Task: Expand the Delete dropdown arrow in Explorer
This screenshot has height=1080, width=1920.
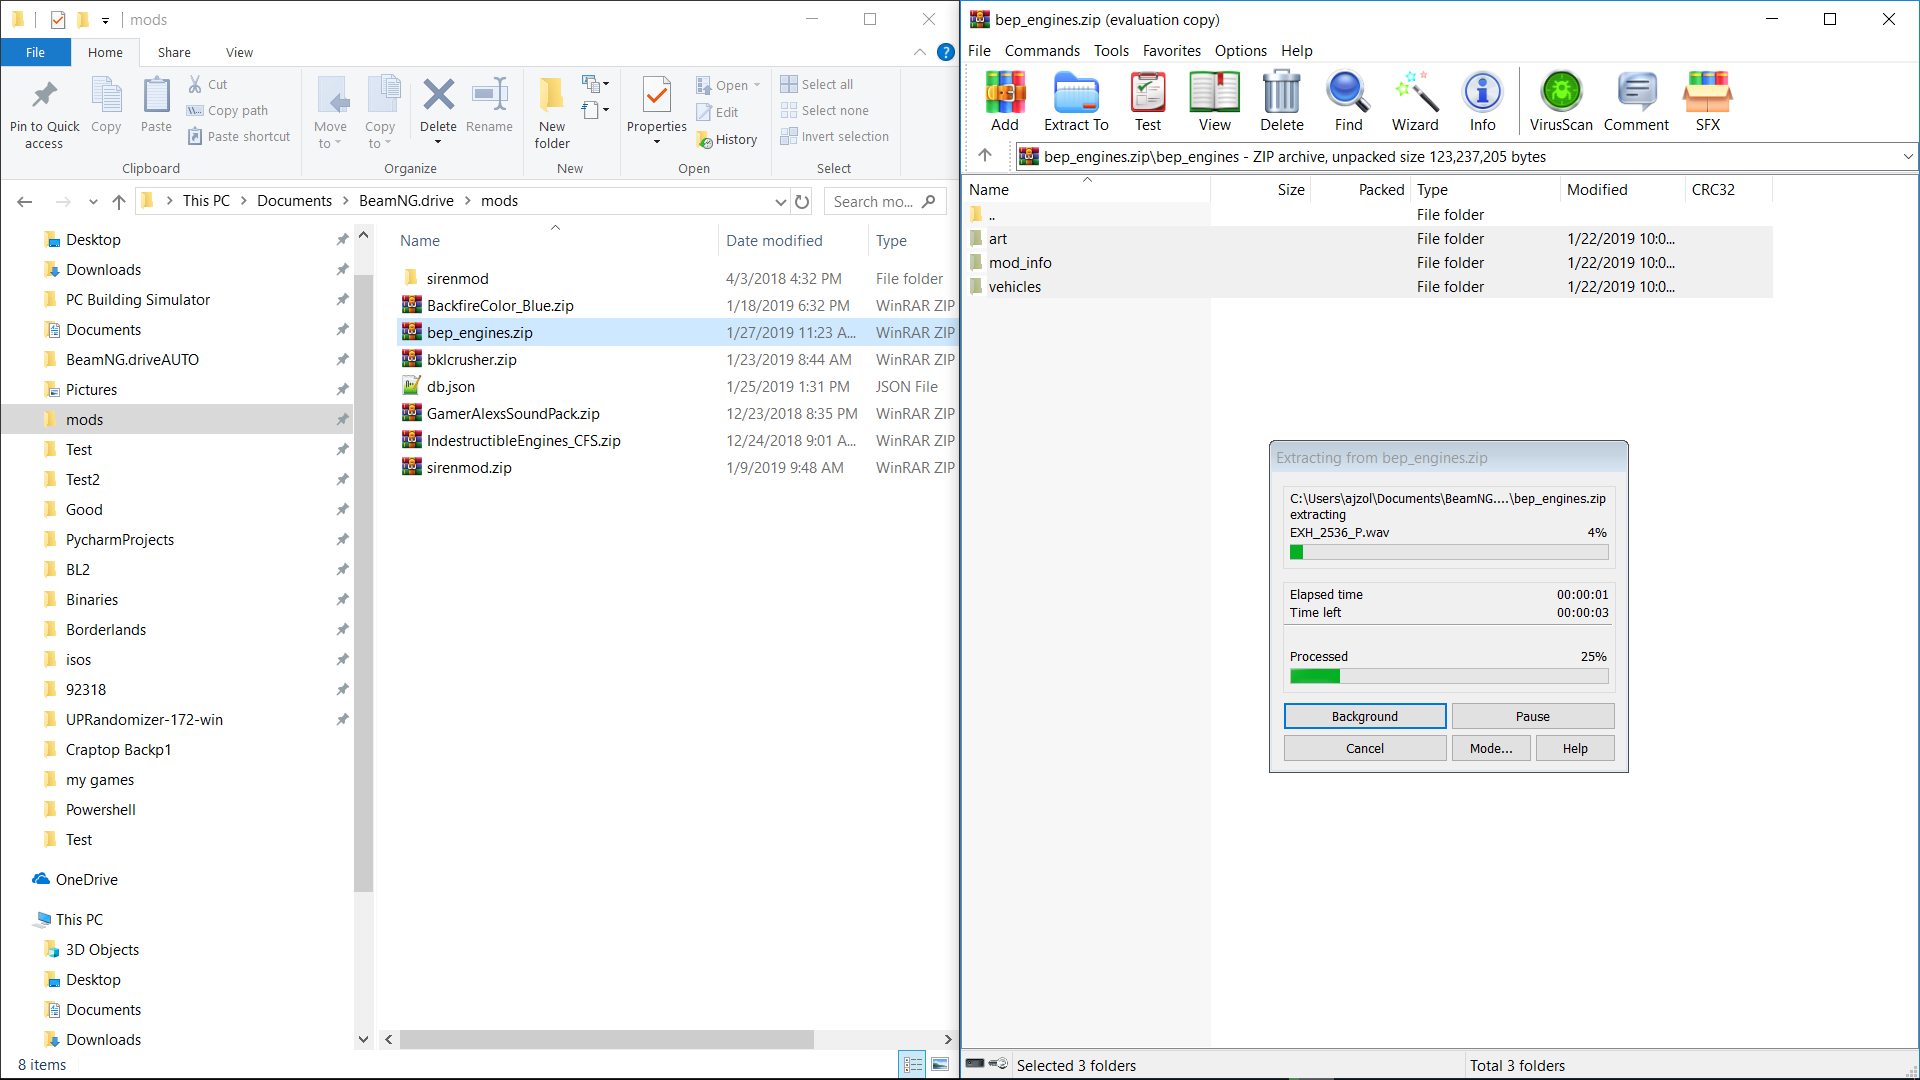Action: click(438, 142)
